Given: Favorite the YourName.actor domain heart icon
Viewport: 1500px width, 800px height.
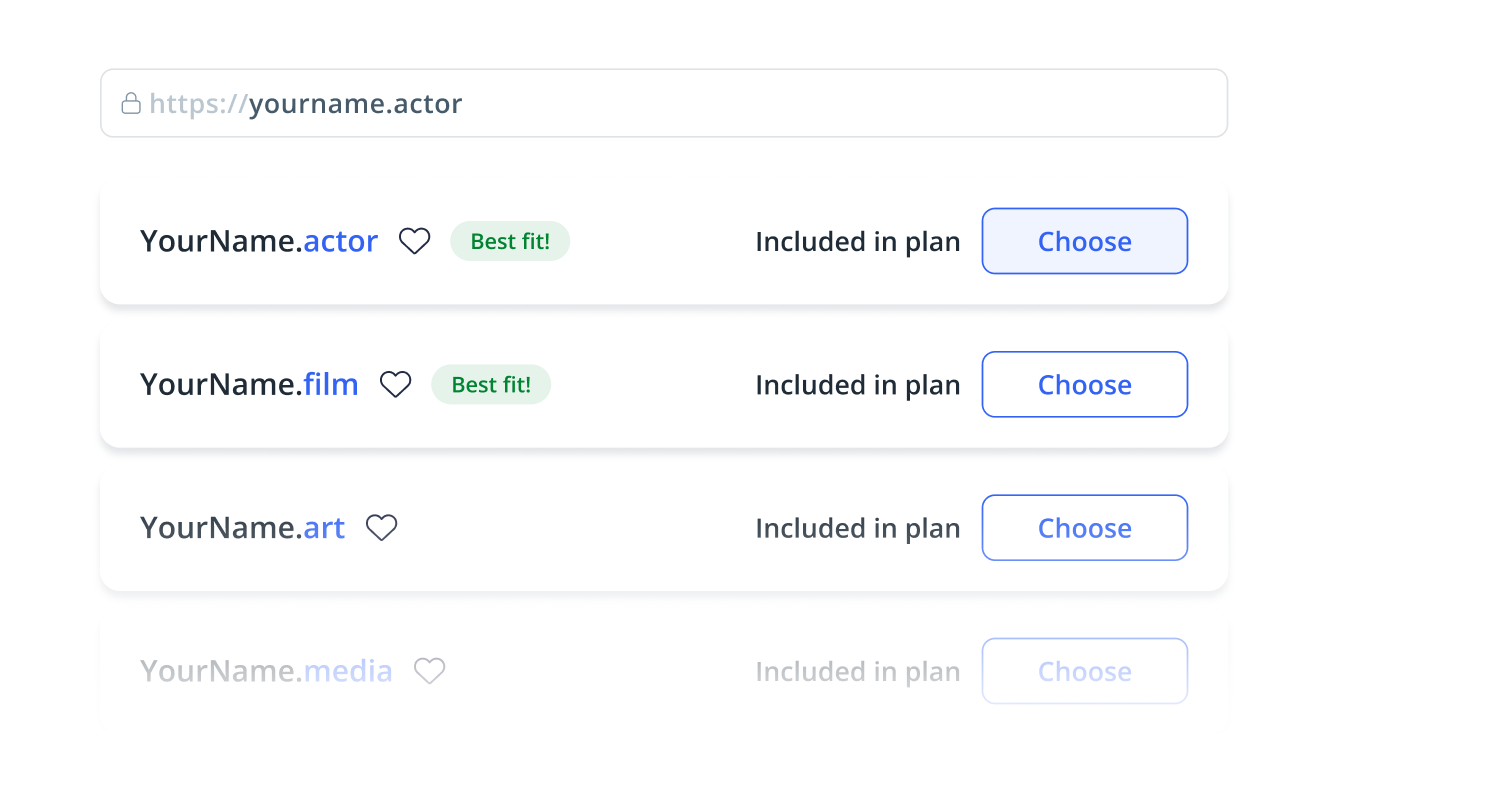Looking at the screenshot, I should click(414, 240).
